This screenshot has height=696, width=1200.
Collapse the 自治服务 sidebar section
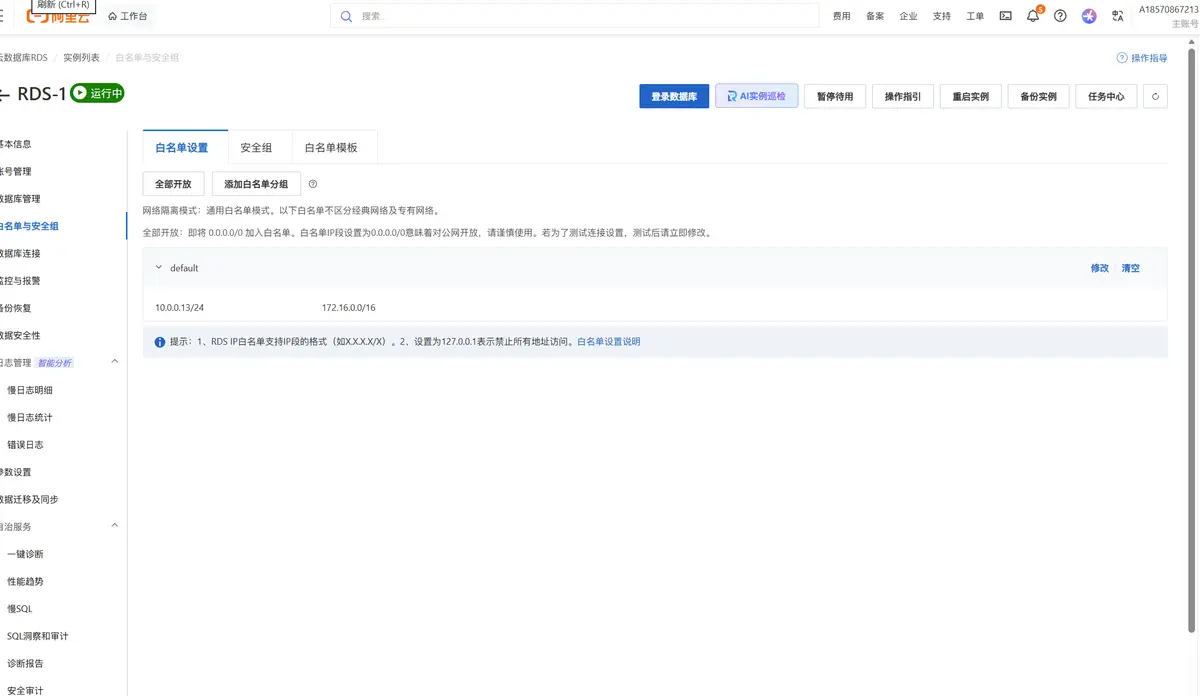coord(114,525)
